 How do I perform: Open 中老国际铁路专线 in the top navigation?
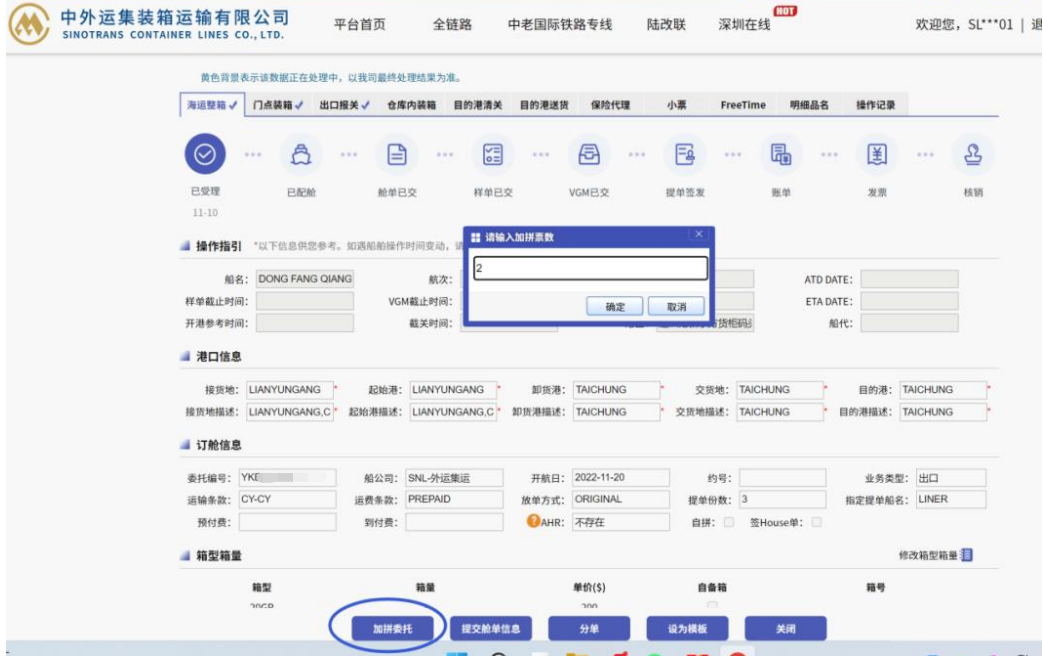(559, 25)
